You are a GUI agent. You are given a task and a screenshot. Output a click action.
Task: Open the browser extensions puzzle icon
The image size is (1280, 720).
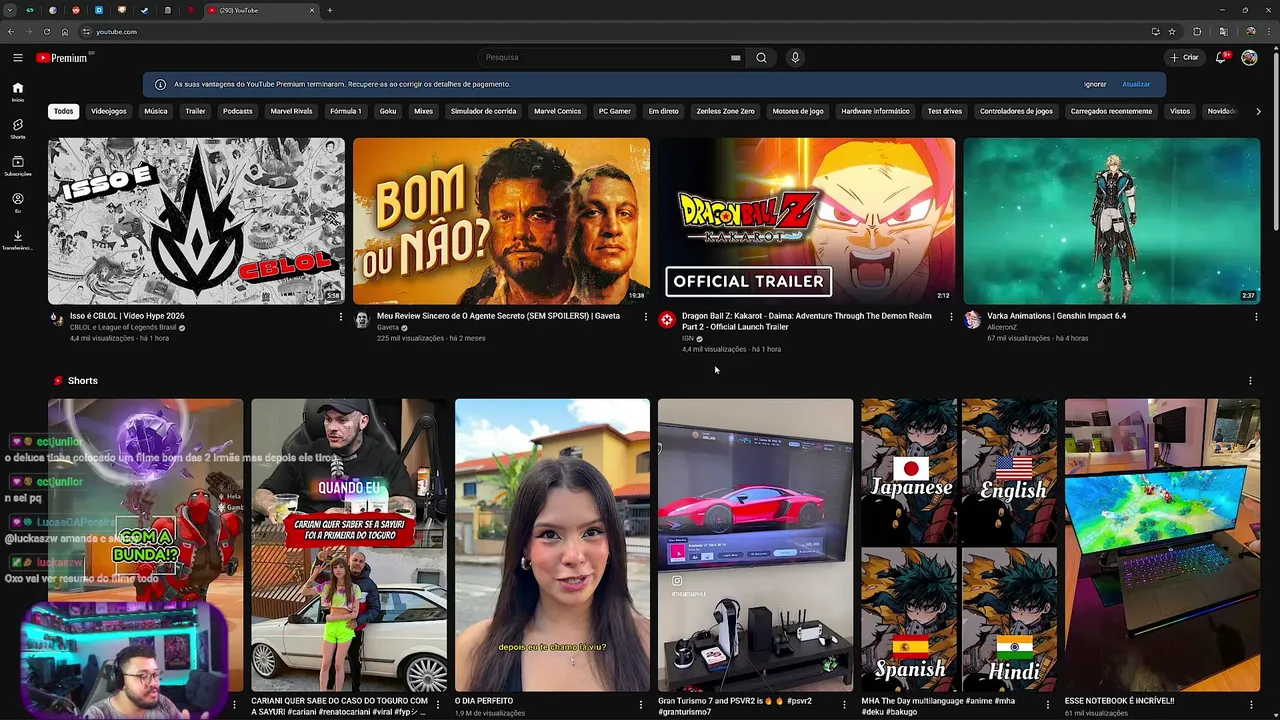(x=1197, y=32)
